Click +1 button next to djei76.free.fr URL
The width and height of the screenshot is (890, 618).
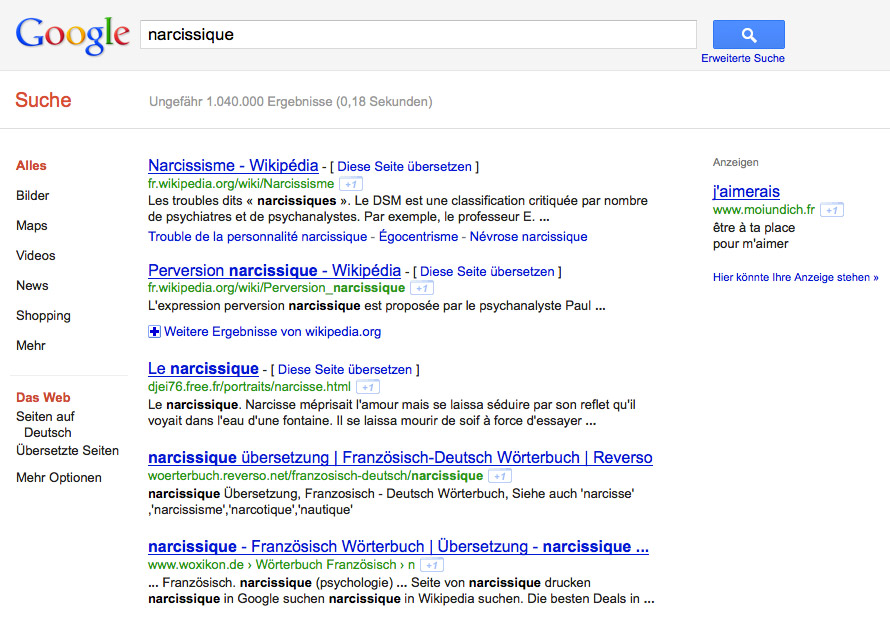tap(367, 387)
